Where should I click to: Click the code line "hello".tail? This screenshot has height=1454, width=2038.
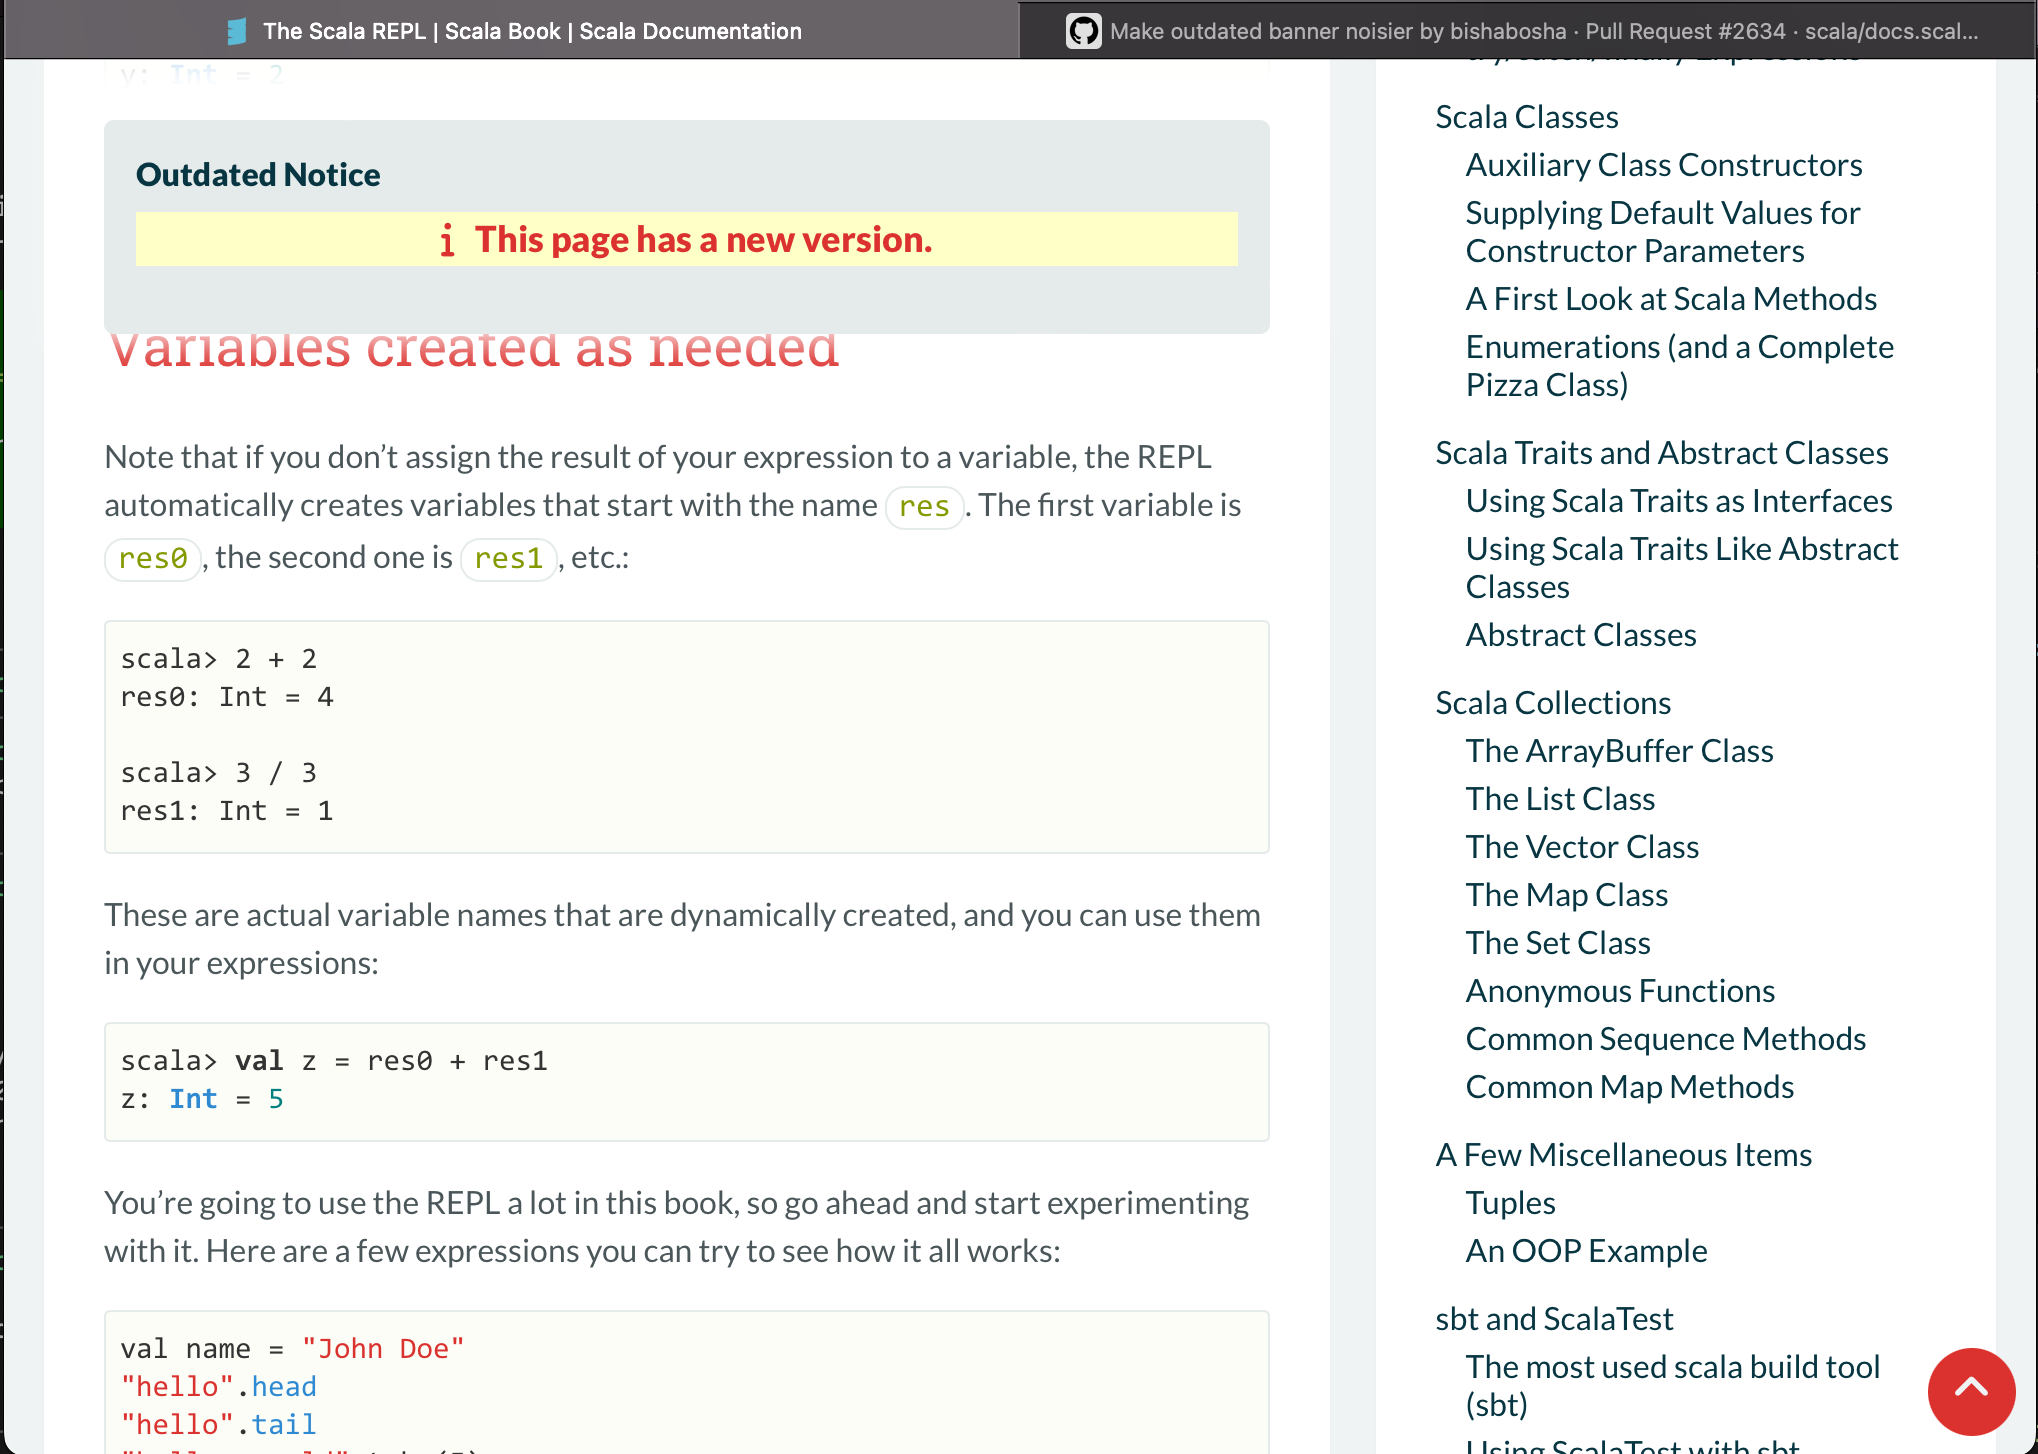pos(219,1425)
